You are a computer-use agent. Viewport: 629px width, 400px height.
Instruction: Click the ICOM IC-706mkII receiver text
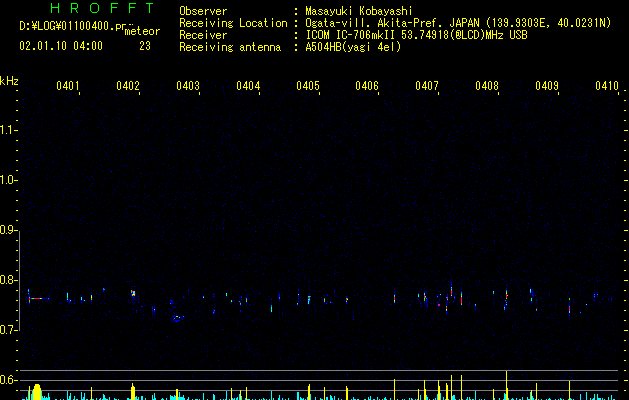416,35
